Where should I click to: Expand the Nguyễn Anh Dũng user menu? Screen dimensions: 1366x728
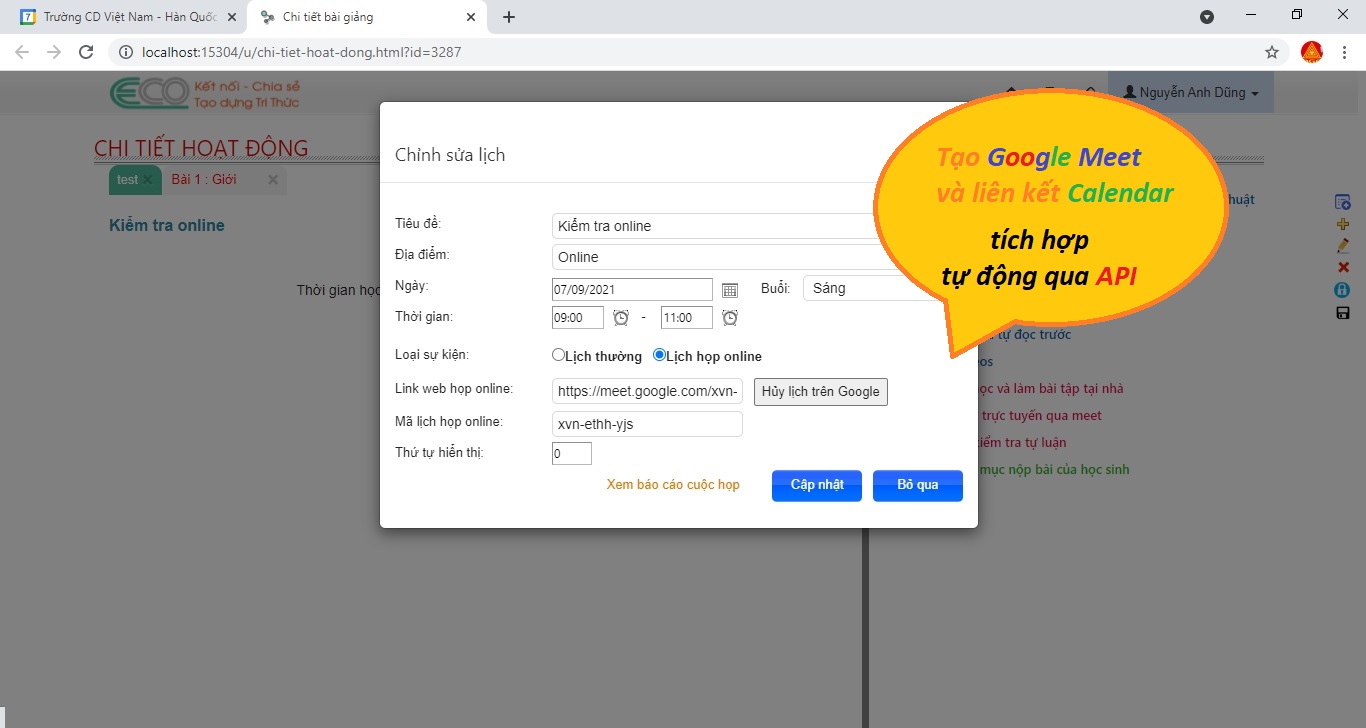pyautogui.click(x=1191, y=92)
